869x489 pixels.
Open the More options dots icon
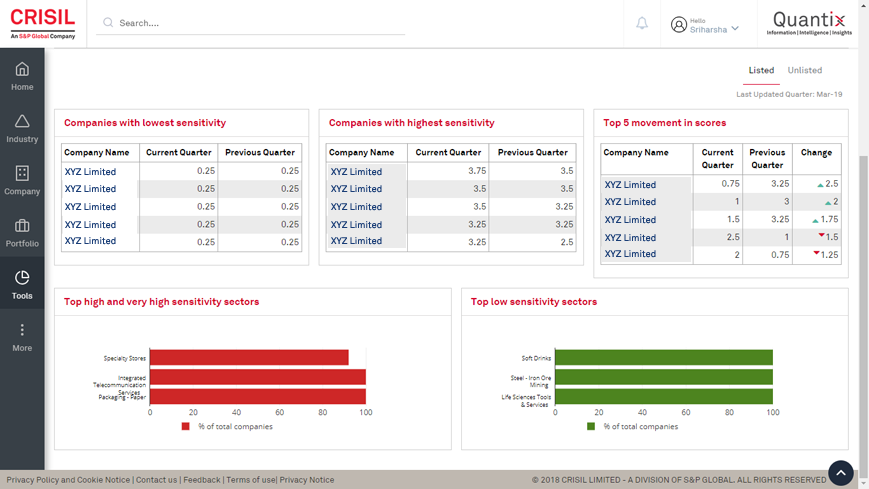[22, 330]
